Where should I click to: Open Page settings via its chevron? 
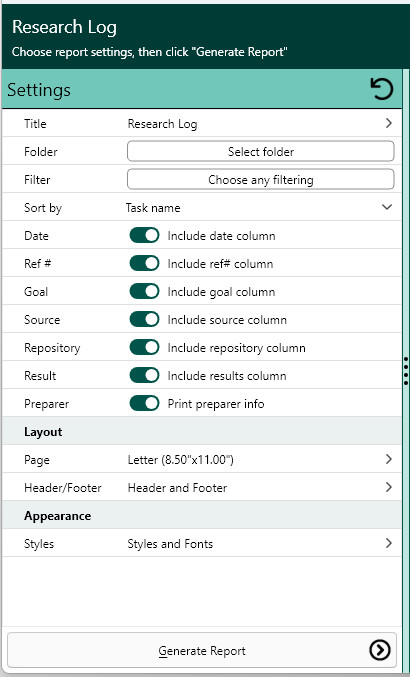[x=388, y=459]
